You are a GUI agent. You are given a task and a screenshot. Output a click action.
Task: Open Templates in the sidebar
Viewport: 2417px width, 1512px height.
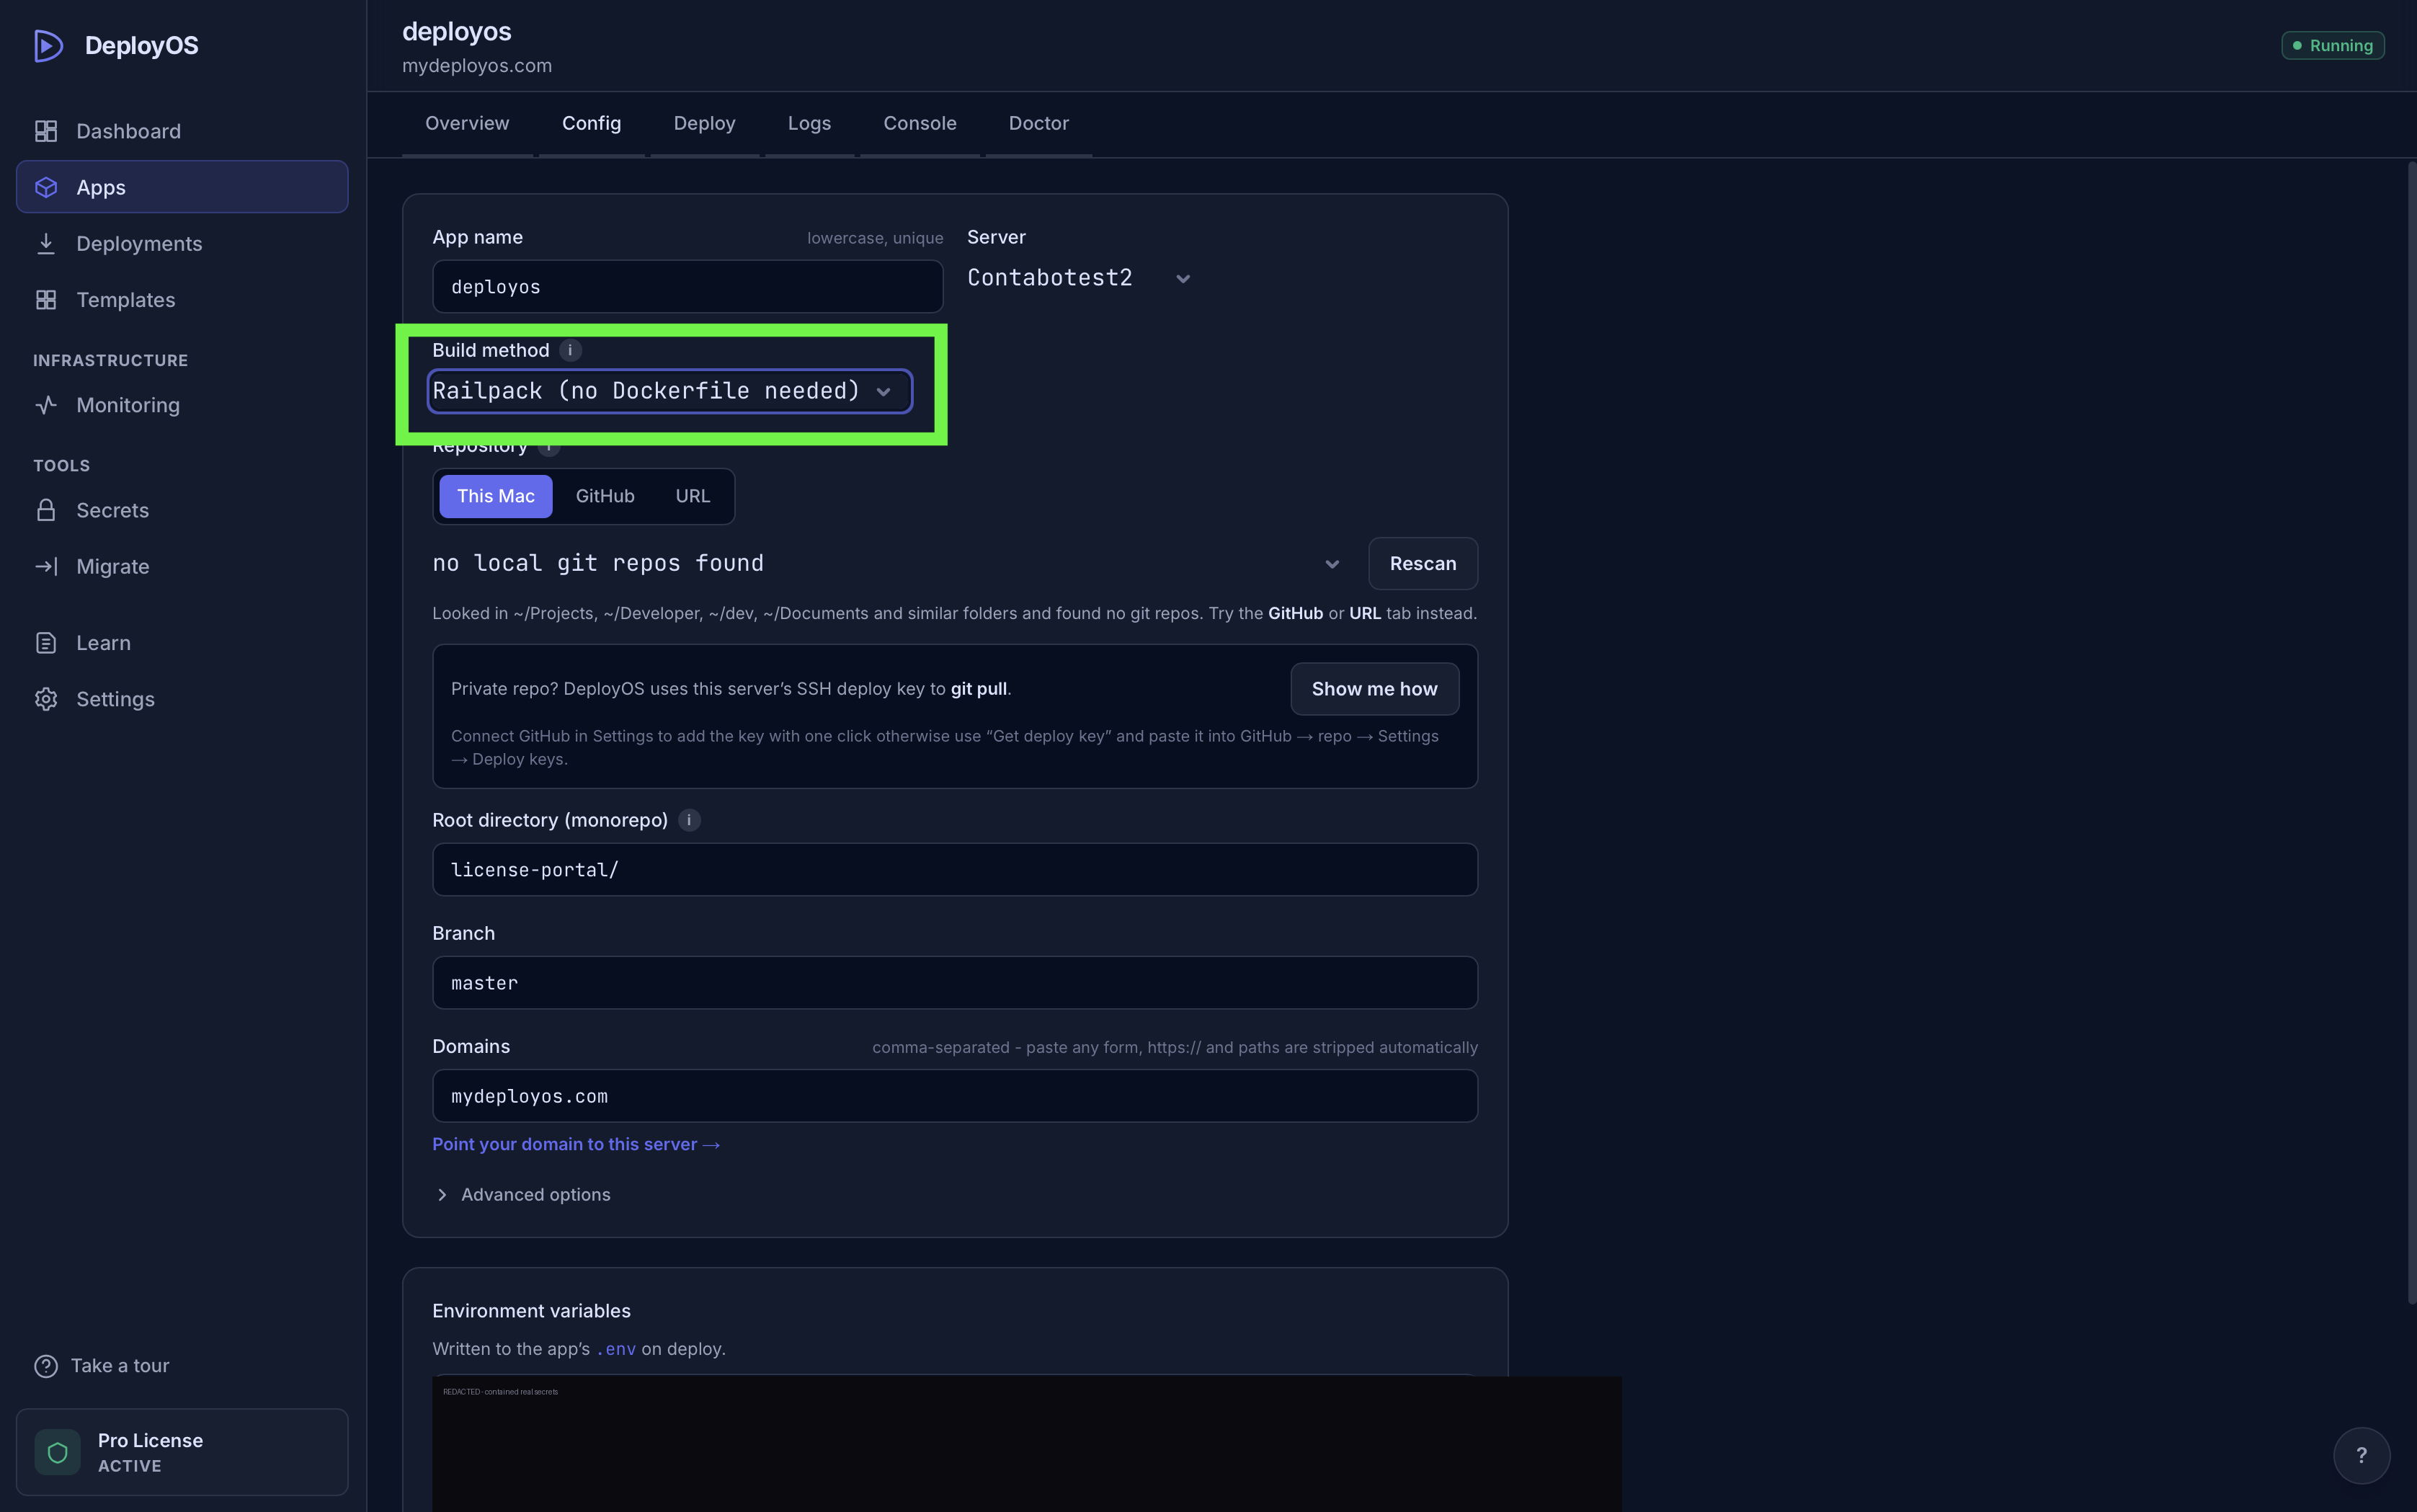pos(182,300)
